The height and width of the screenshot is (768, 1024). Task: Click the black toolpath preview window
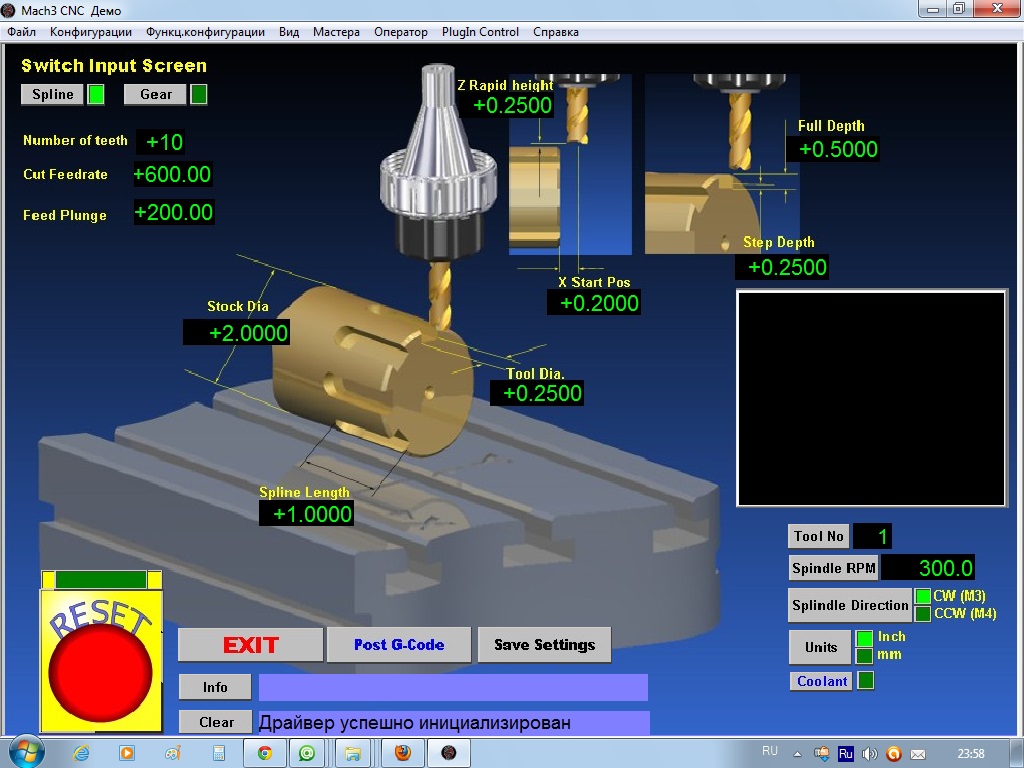tap(871, 398)
